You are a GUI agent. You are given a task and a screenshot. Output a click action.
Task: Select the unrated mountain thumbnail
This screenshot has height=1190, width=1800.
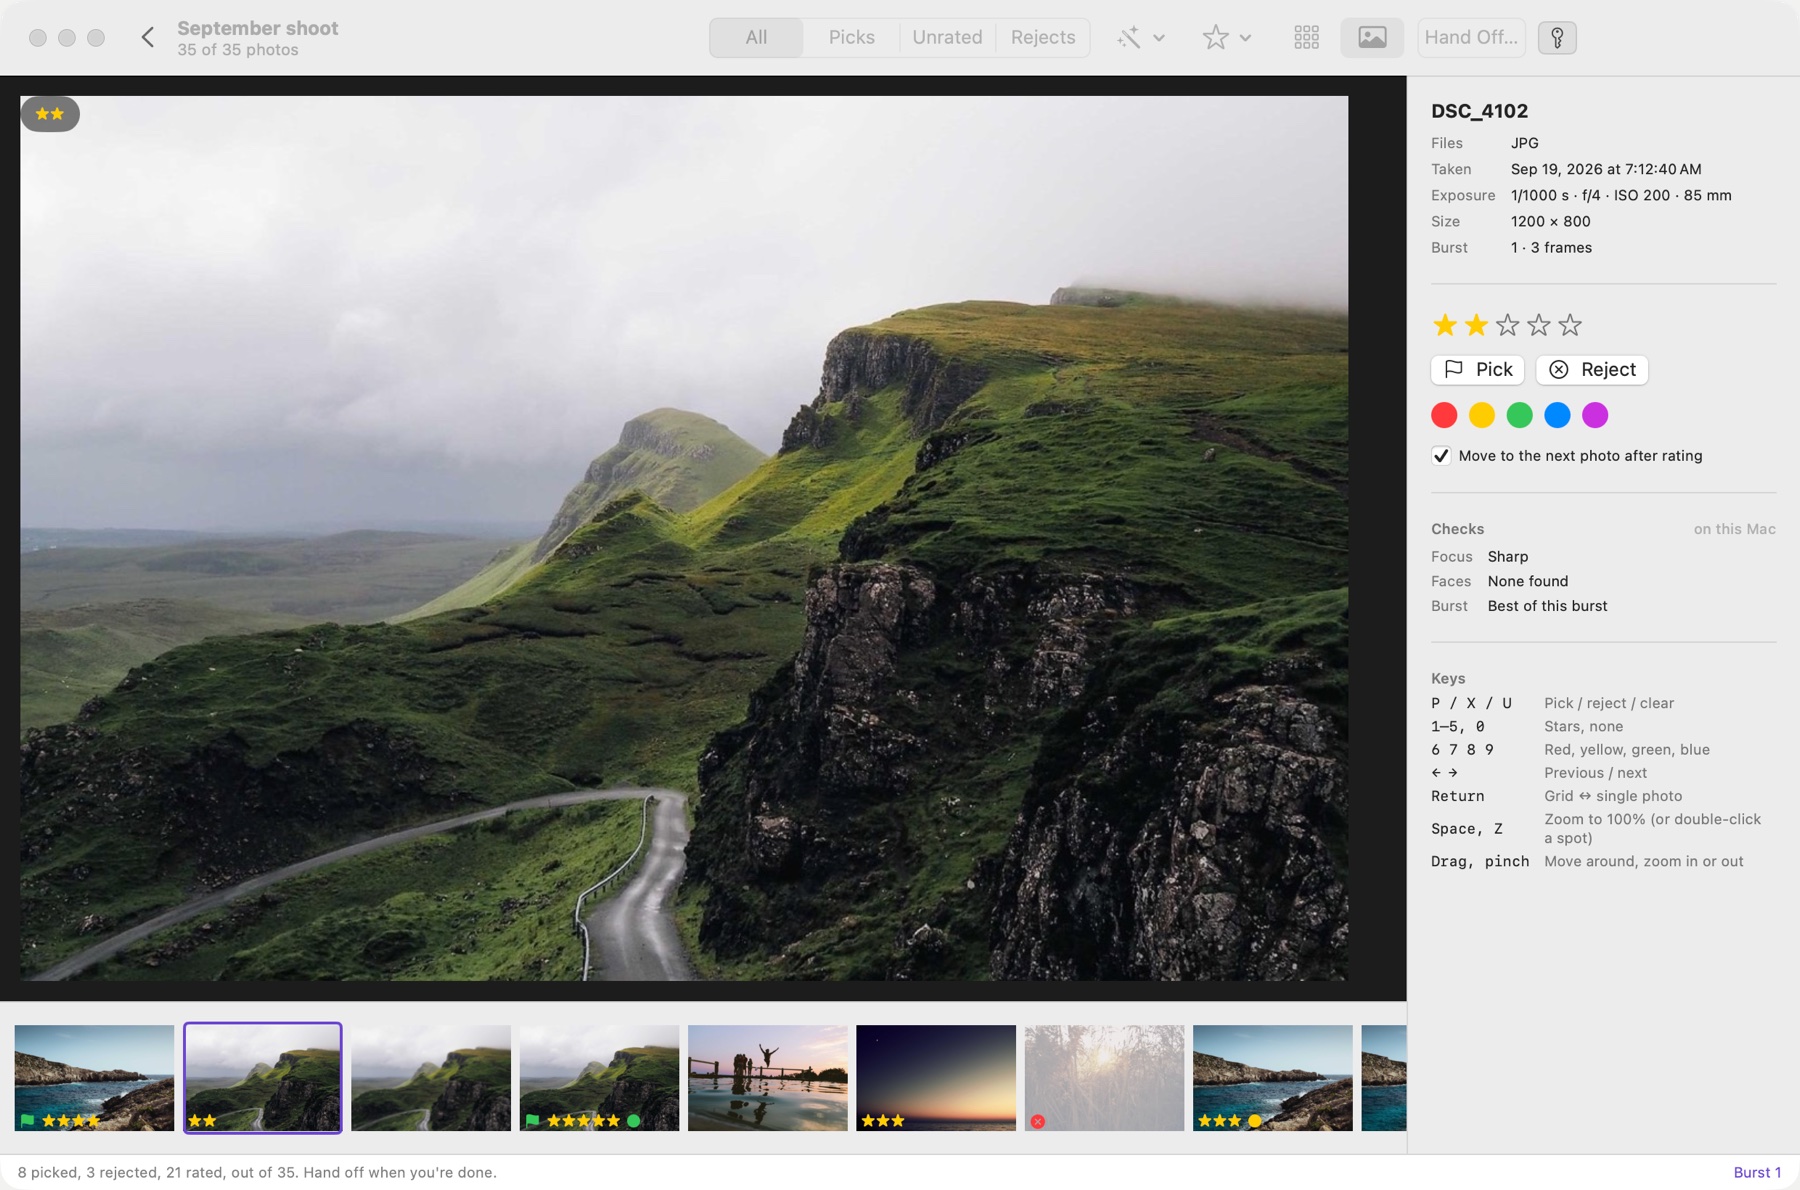(431, 1078)
